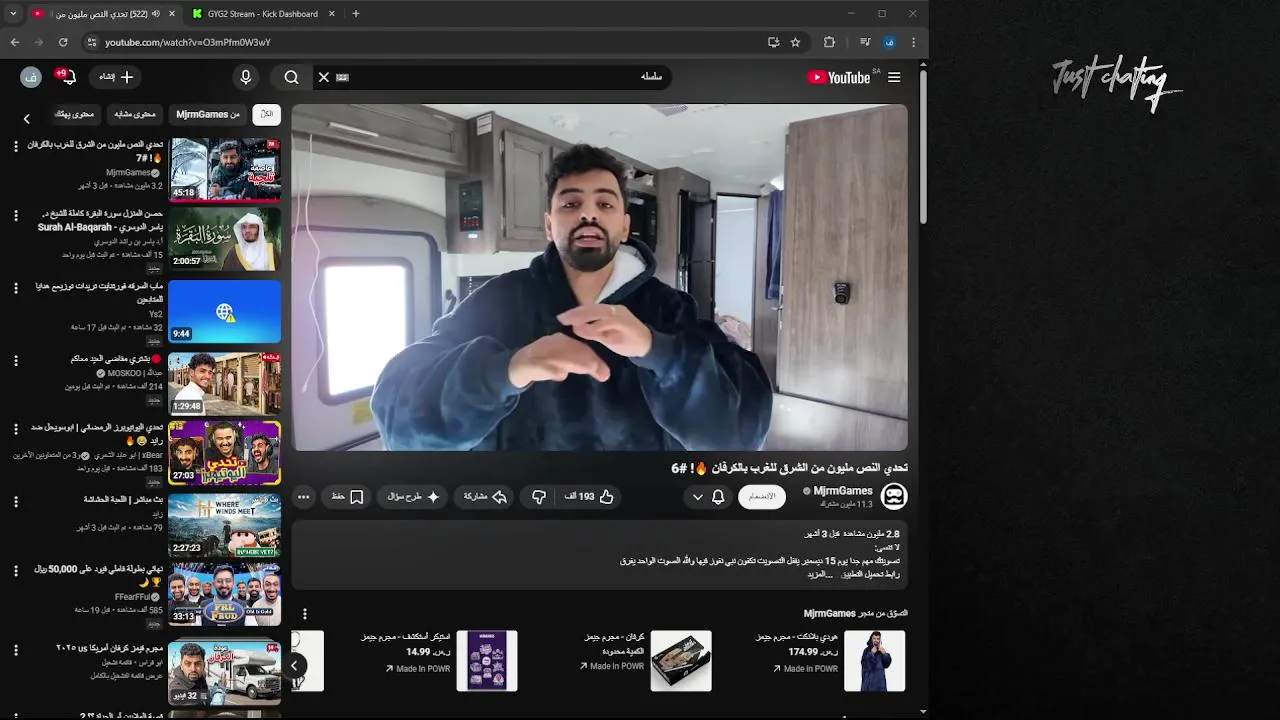Open the MjrmGames channel name link

pyautogui.click(x=843, y=491)
